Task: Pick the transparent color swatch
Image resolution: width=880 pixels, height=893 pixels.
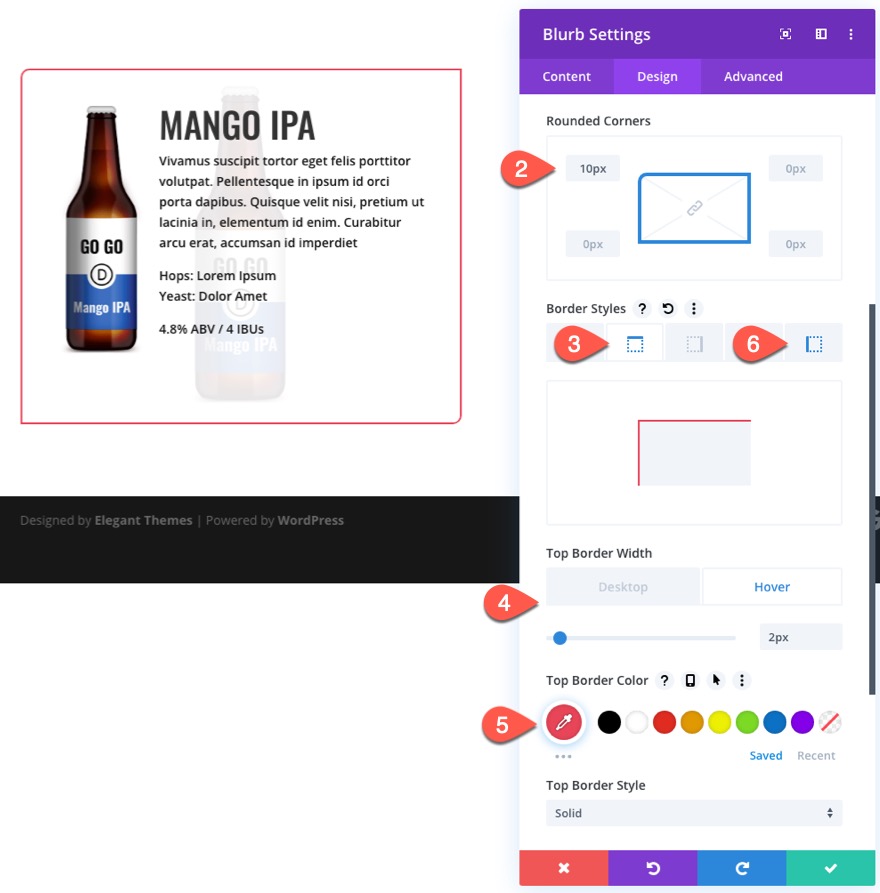Action: (830, 722)
